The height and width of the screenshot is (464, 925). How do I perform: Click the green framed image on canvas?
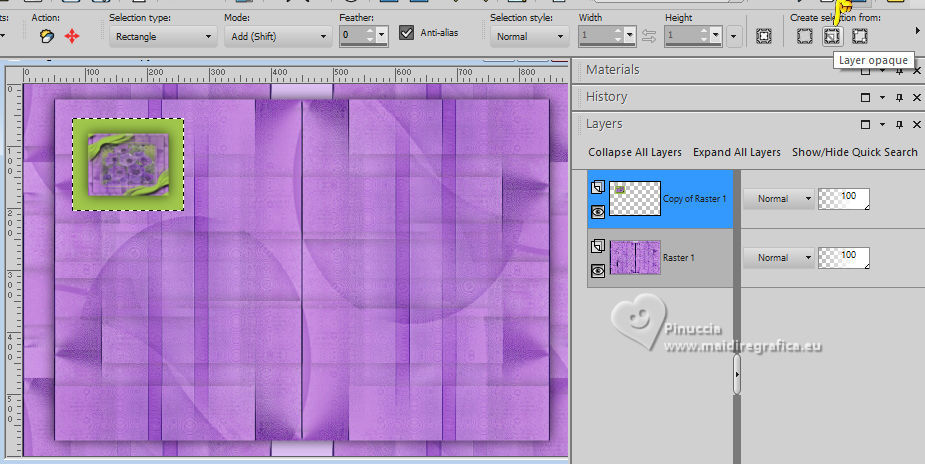(x=128, y=164)
